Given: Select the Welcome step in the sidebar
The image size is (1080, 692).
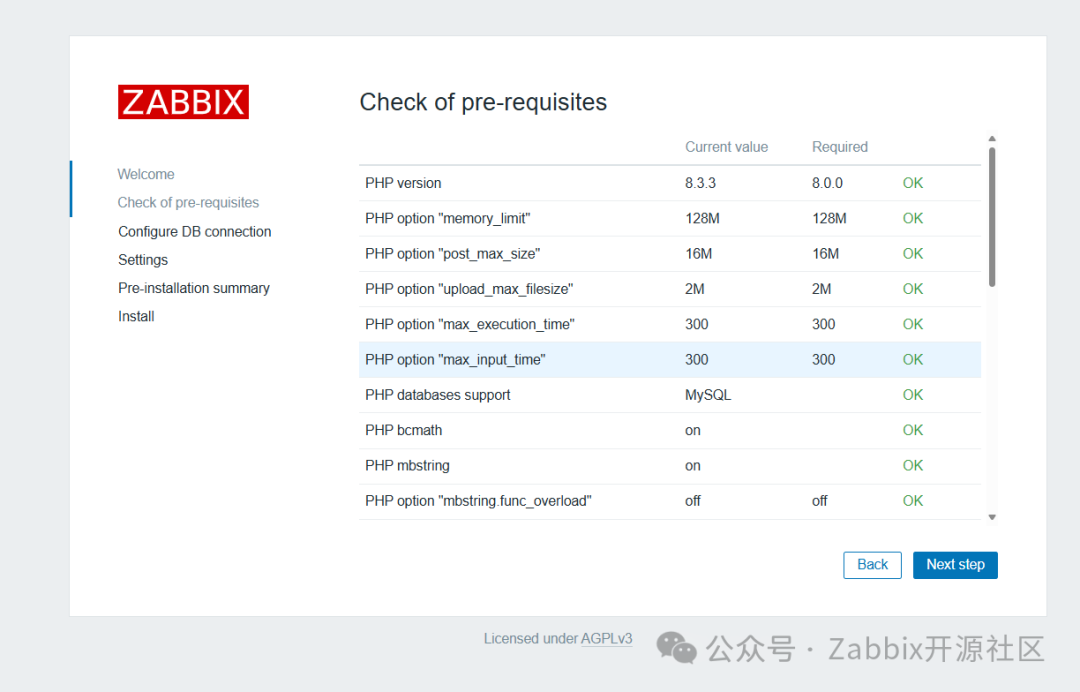Looking at the screenshot, I should pyautogui.click(x=146, y=174).
